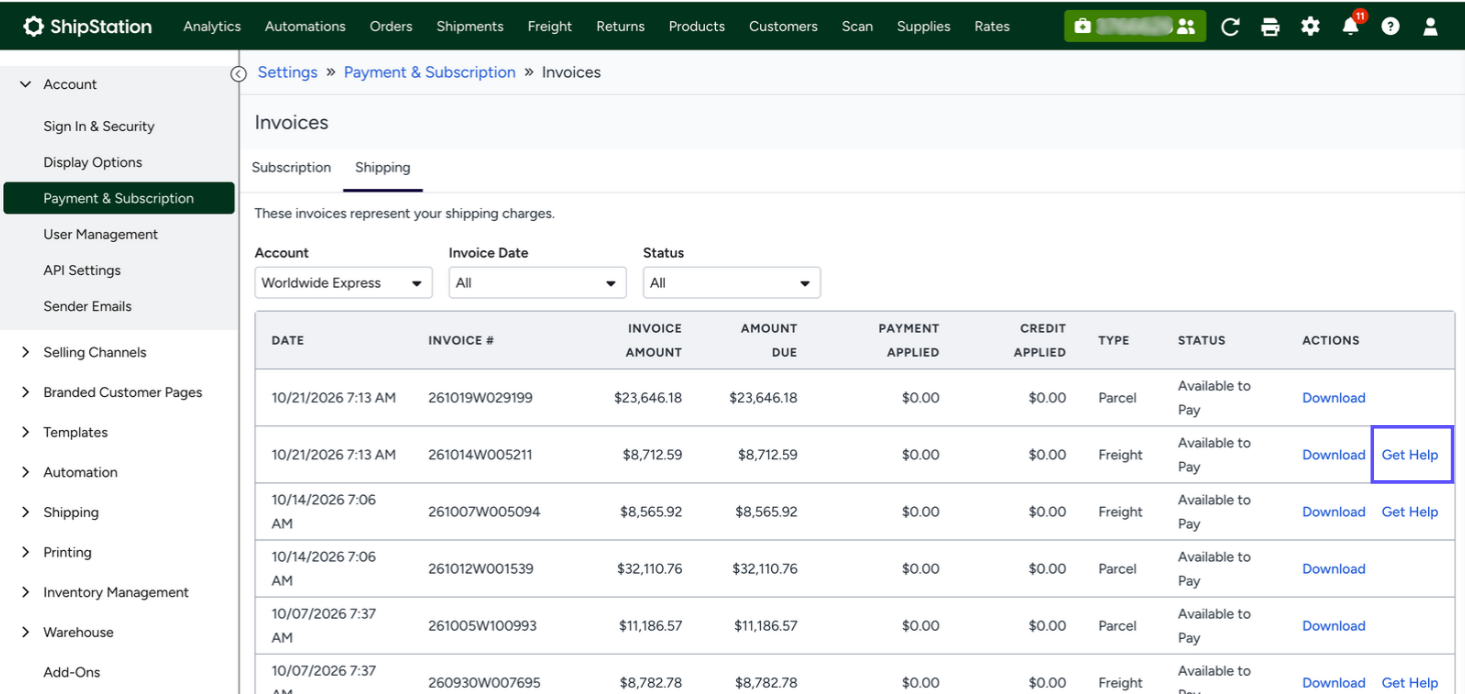Go to Shipments in the top menu

click(470, 26)
